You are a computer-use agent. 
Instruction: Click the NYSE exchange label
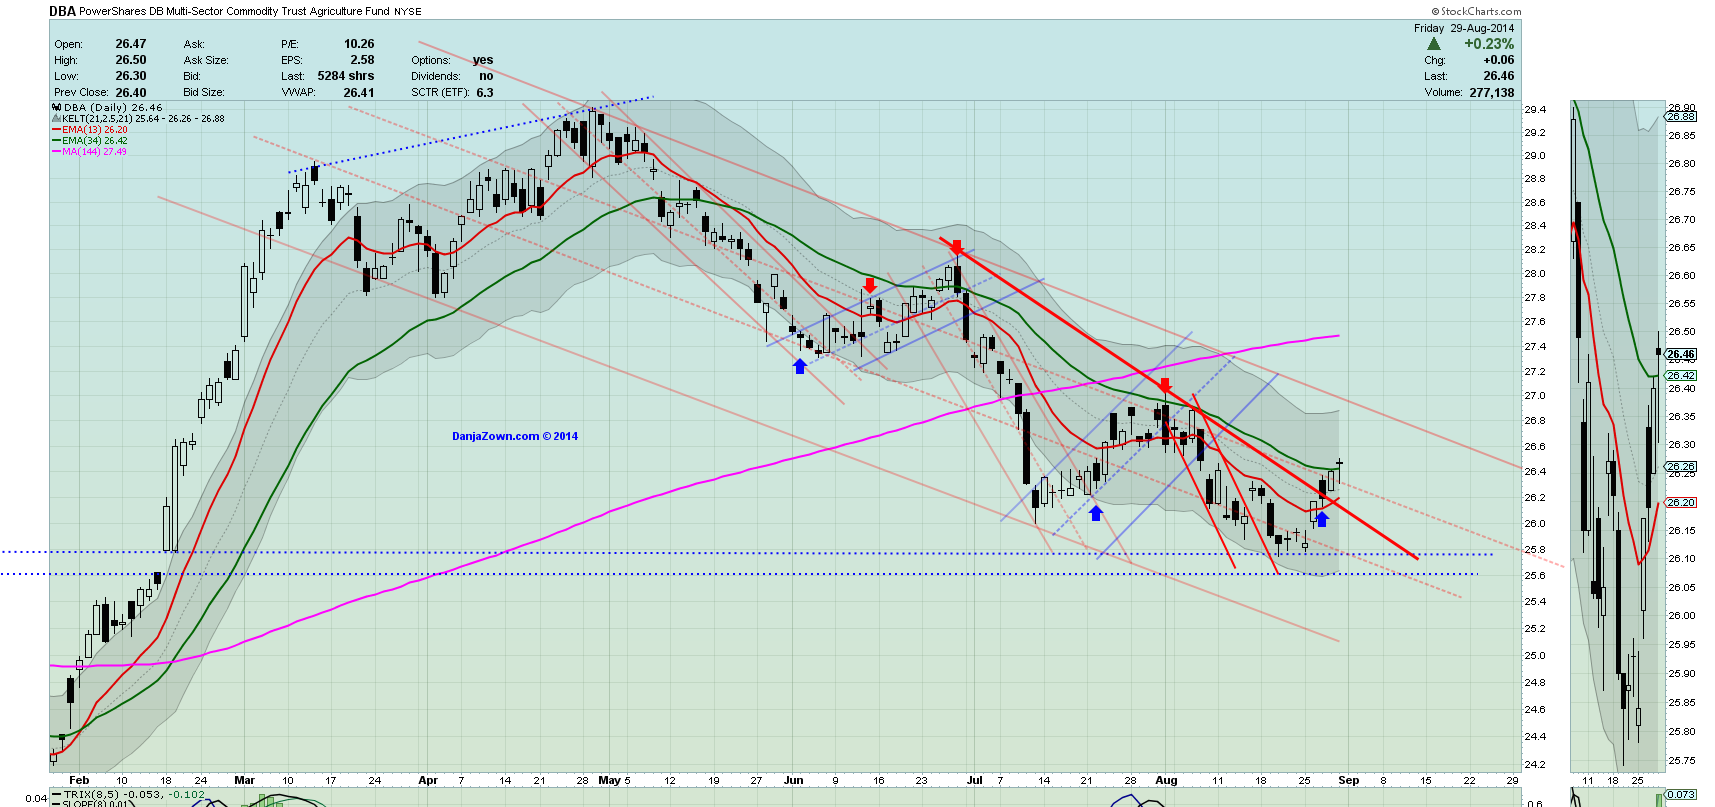[408, 12]
